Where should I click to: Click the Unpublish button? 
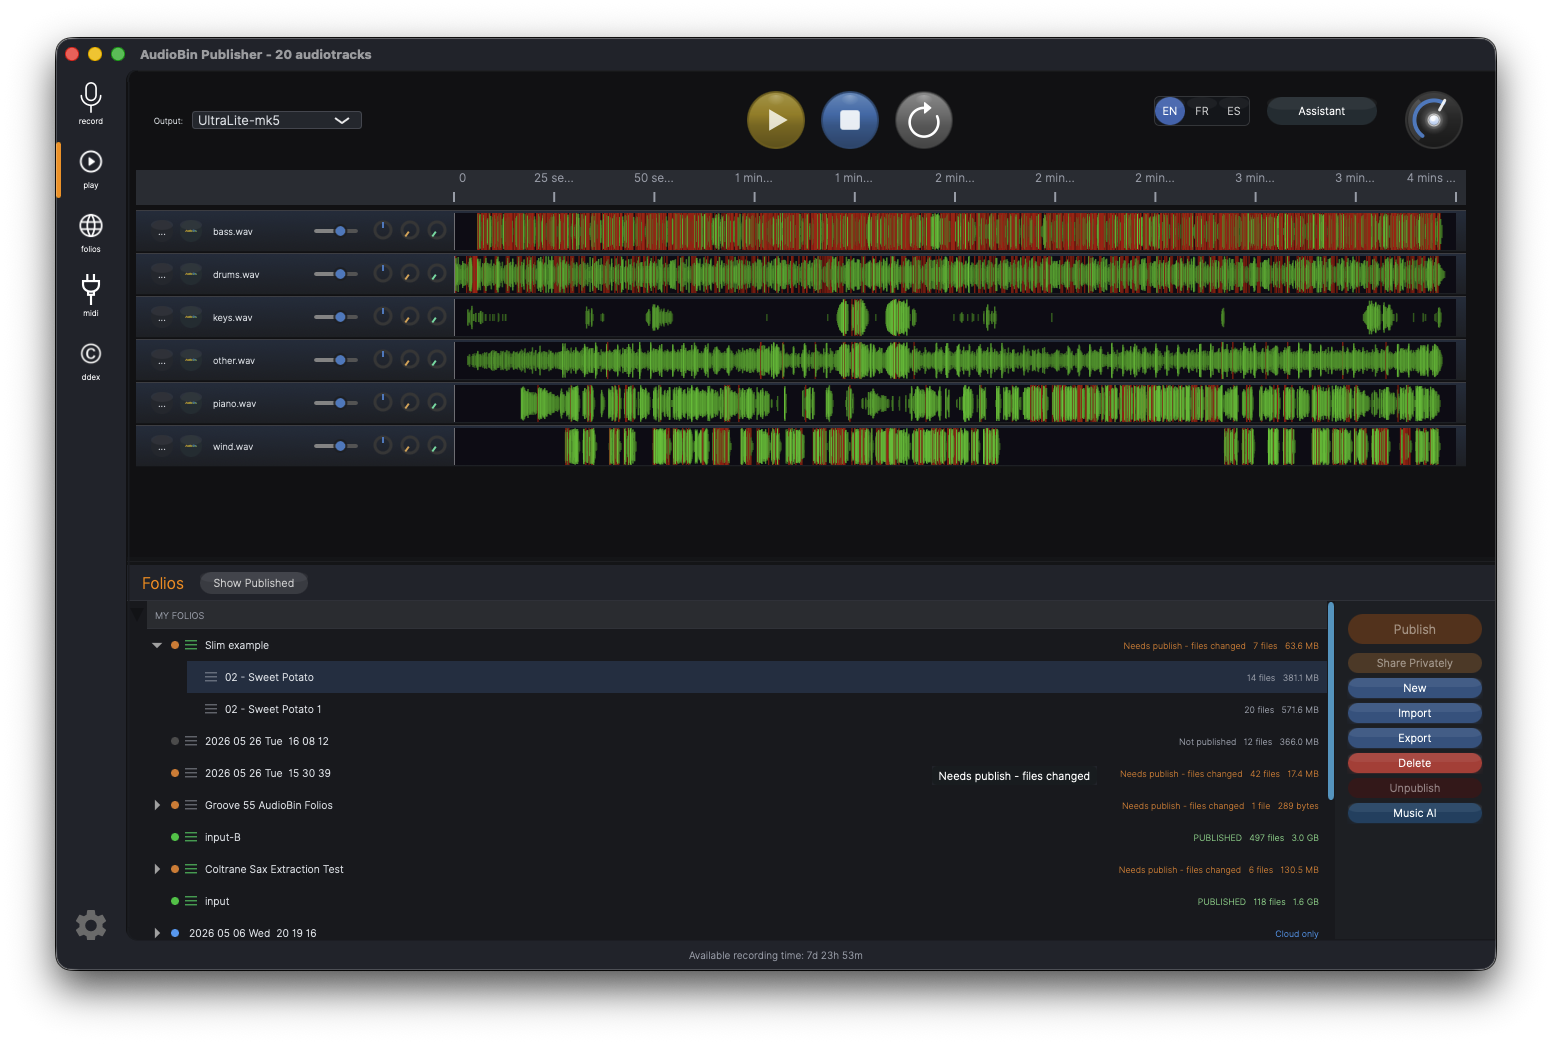point(1415,788)
